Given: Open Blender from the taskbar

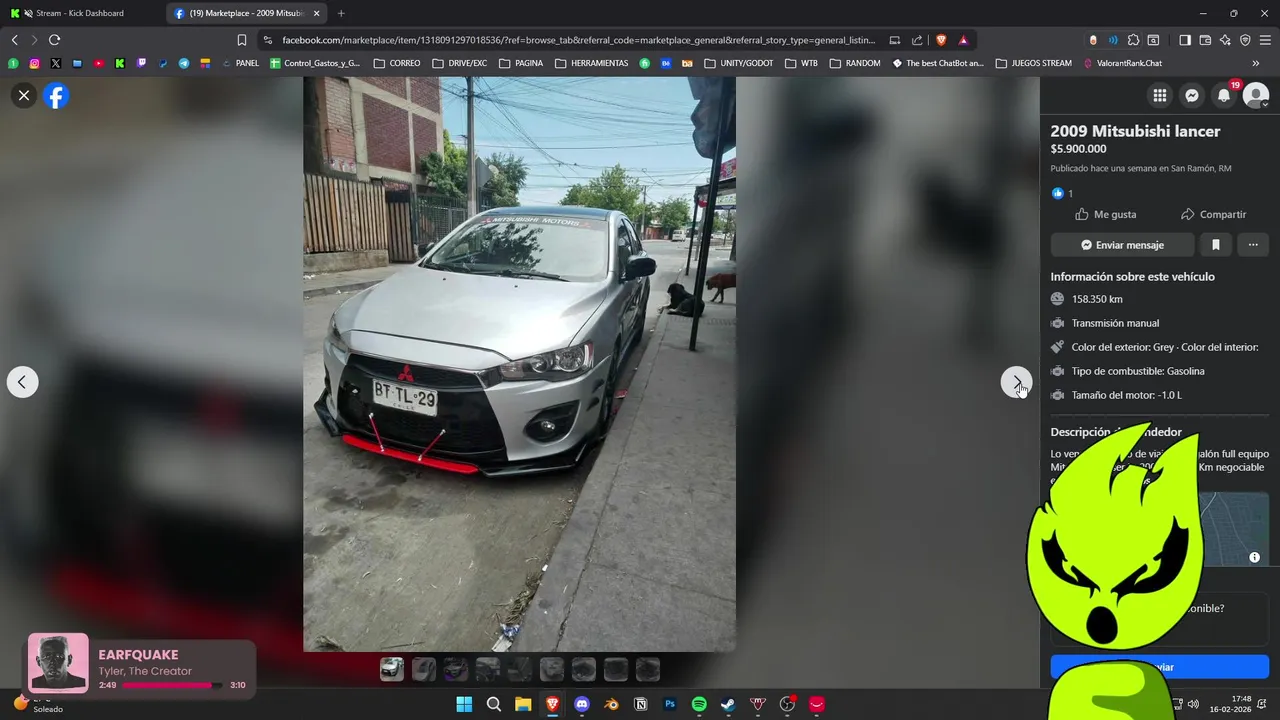Looking at the screenshot, I should tap(611, 704).
